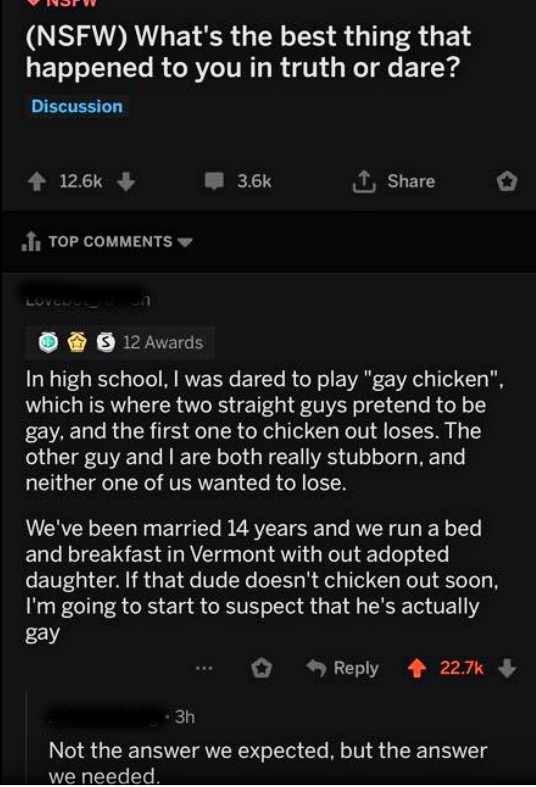Reply to the gay chicken comment
The width and height of the screenshot is (536, 787).
point(342,668)
